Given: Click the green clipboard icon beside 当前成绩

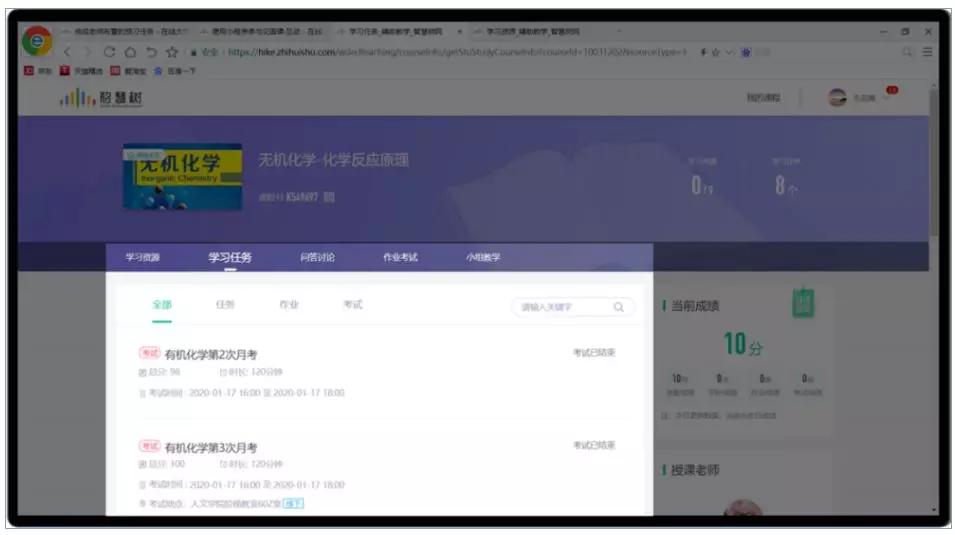Looking at the screenshot, I should pos(803,302).
